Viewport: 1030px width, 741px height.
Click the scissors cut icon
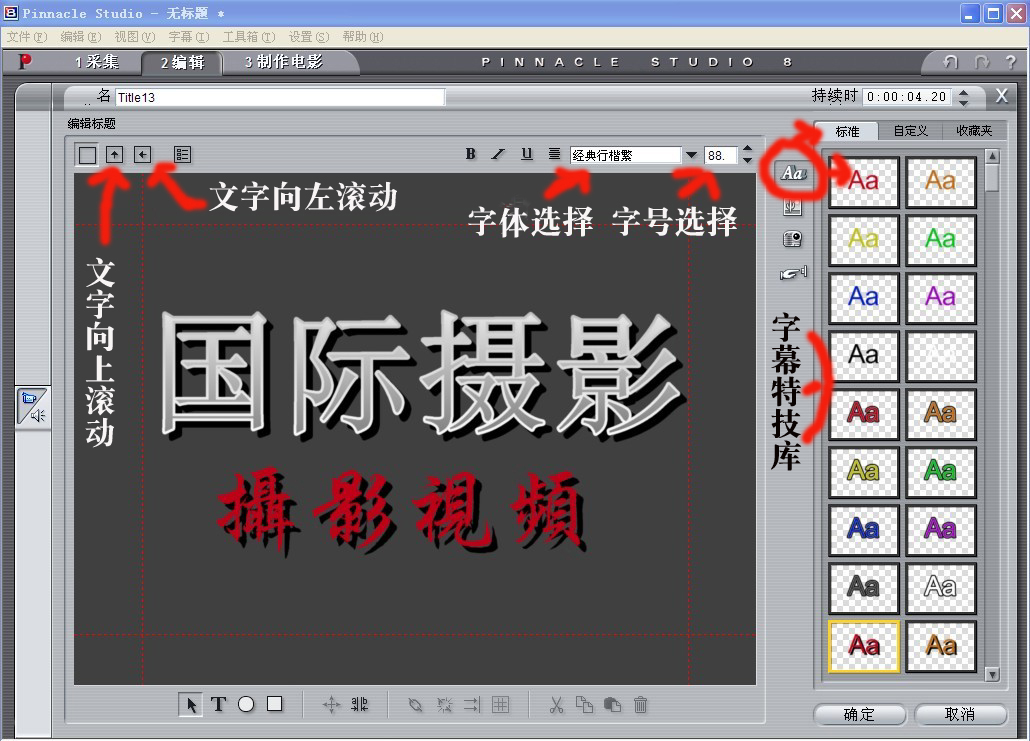tap(557, 705)
